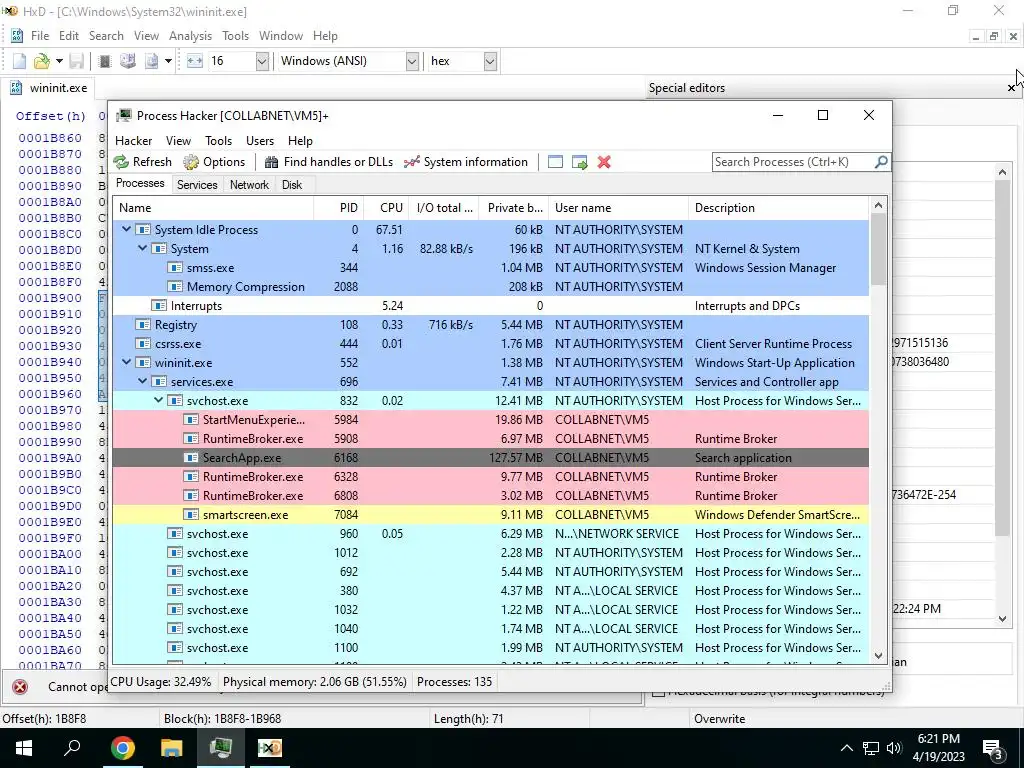The height and width of the screenshot is (768, 1024).
Task: Sort by the Description column header
Action: click(779, 208)
